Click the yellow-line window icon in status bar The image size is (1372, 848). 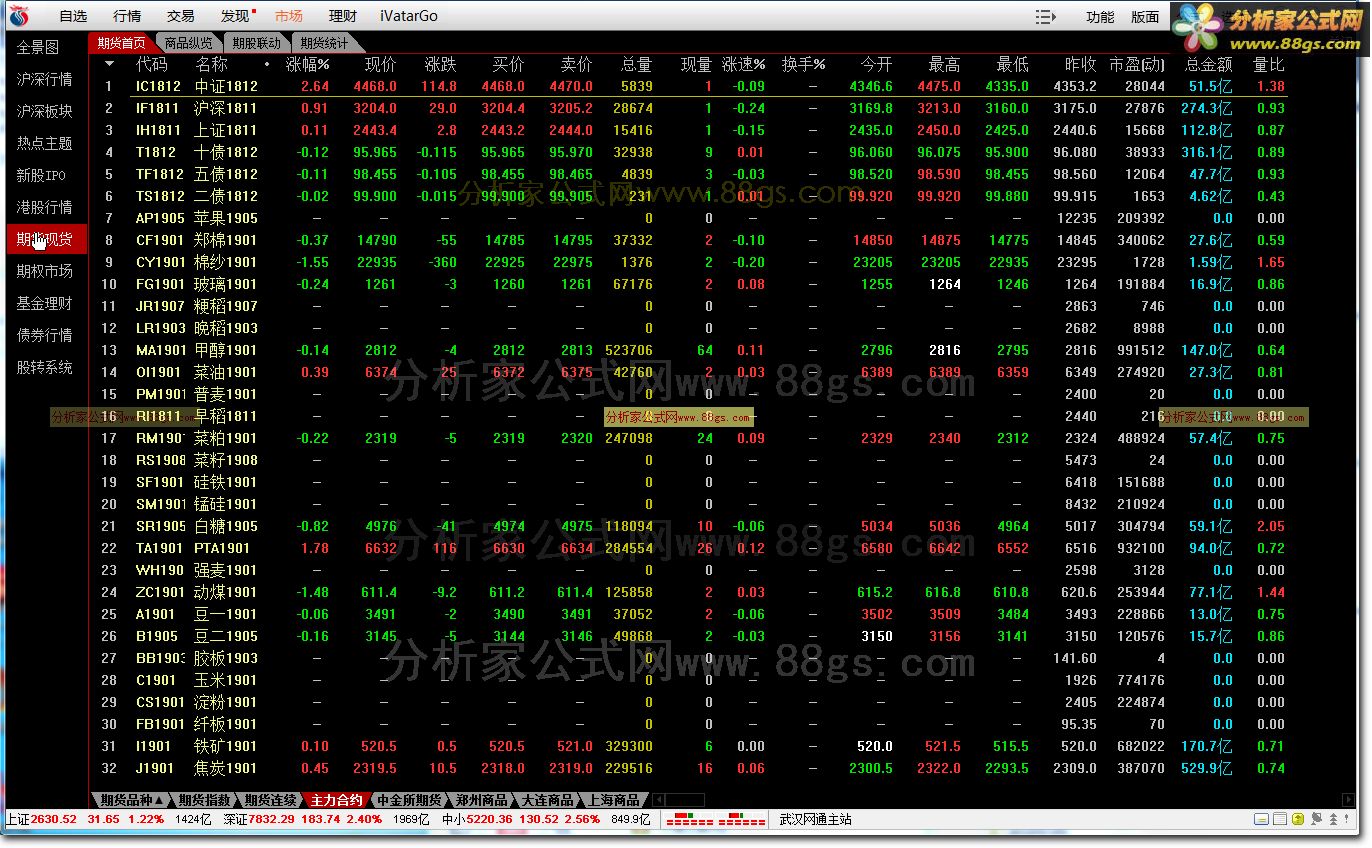click(x=1263, y=819)
